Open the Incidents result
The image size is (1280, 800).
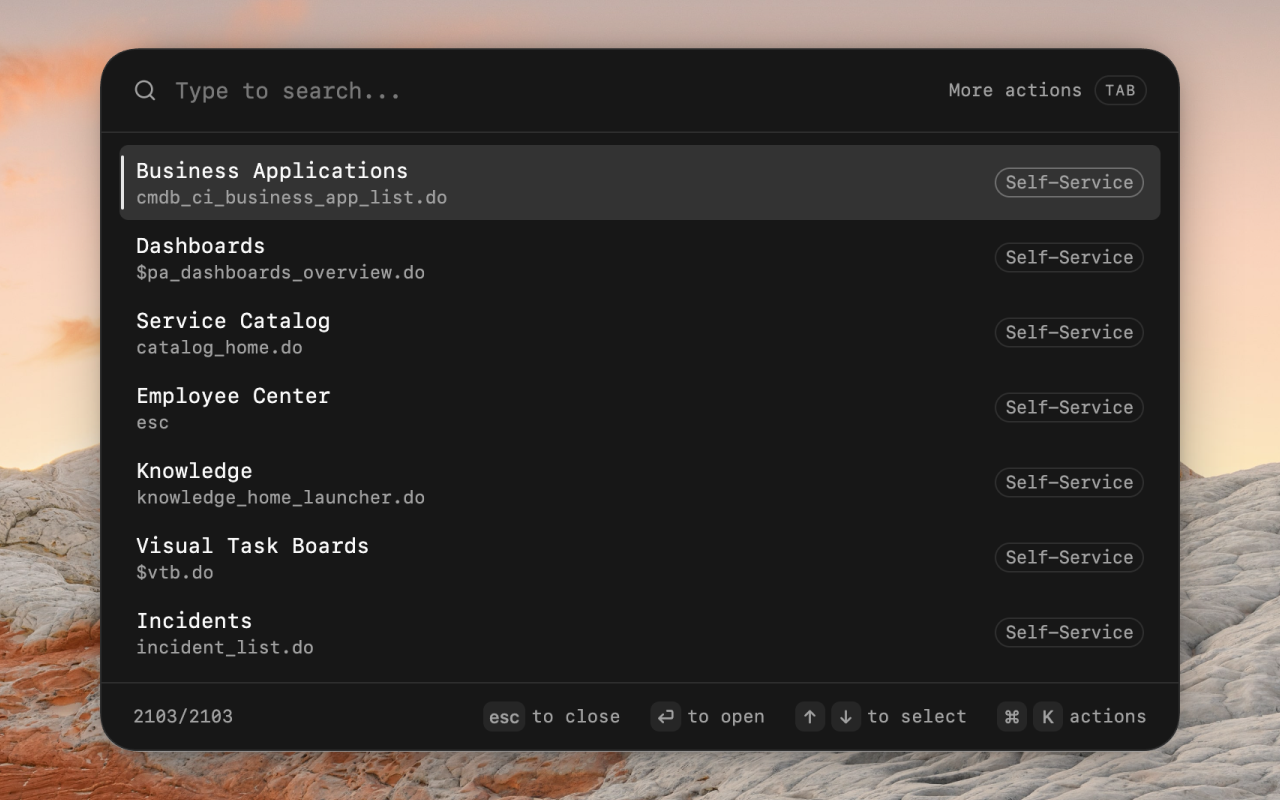[640, 632]
